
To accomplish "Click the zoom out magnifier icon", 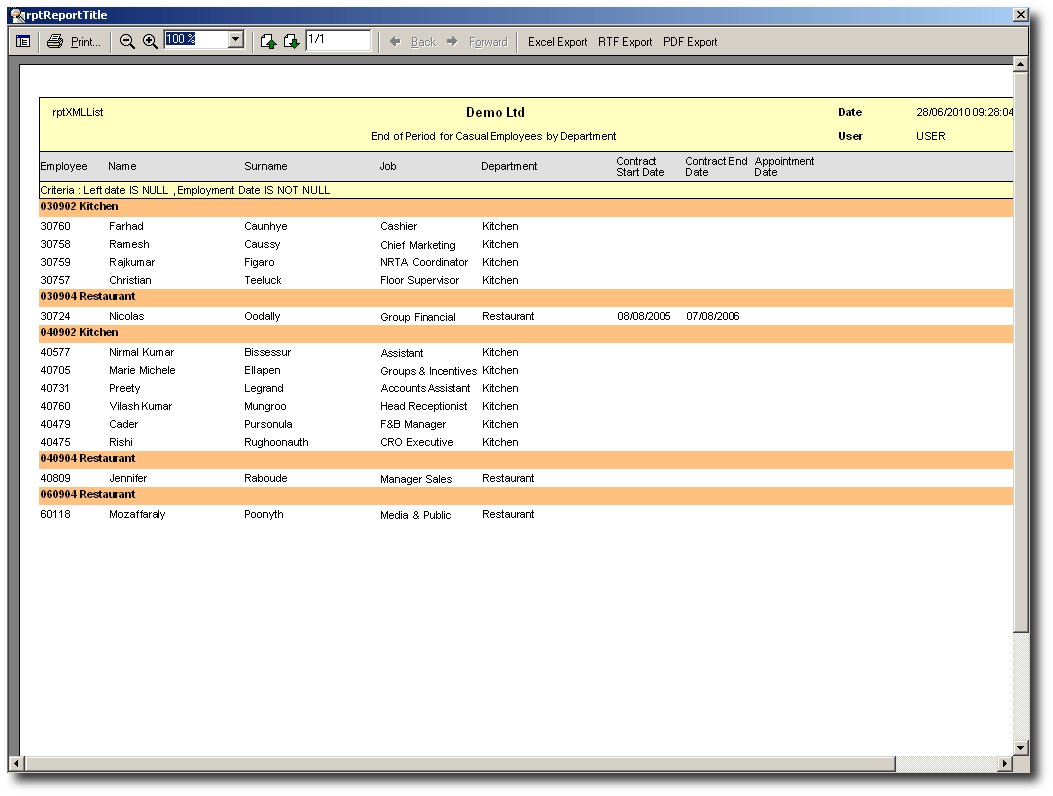I will tap(127, 42).
